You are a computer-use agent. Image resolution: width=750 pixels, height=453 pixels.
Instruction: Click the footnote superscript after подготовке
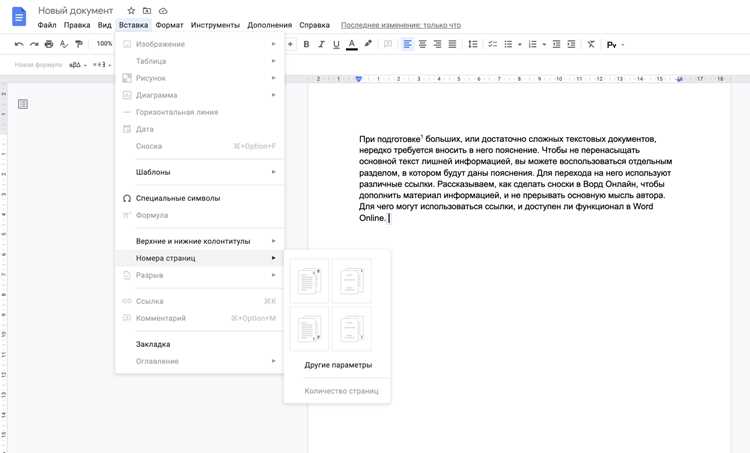point(422,137)
